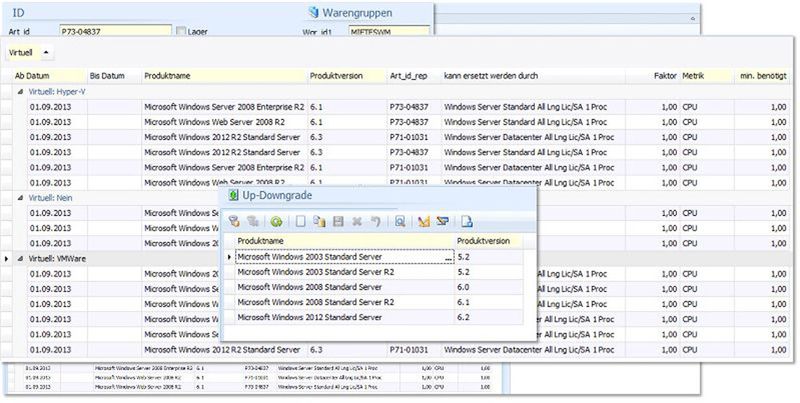
Task: Copy the record using the copy icon
Action: pos(319,221)
